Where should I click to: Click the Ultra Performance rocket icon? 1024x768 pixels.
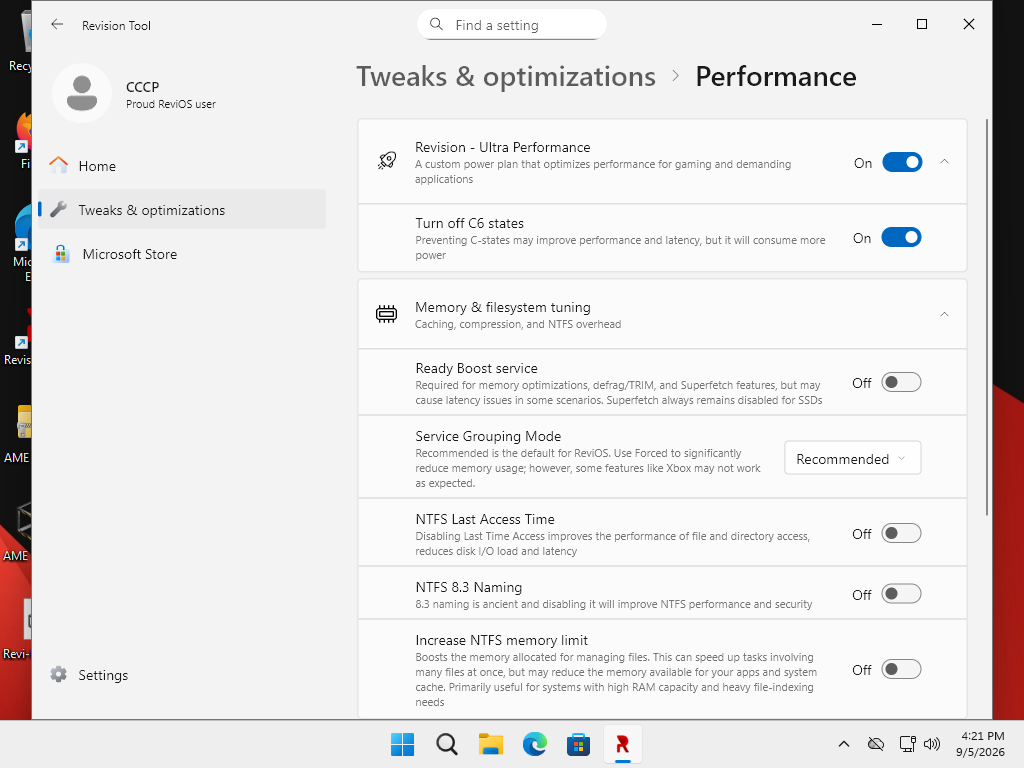click(387, 161)
